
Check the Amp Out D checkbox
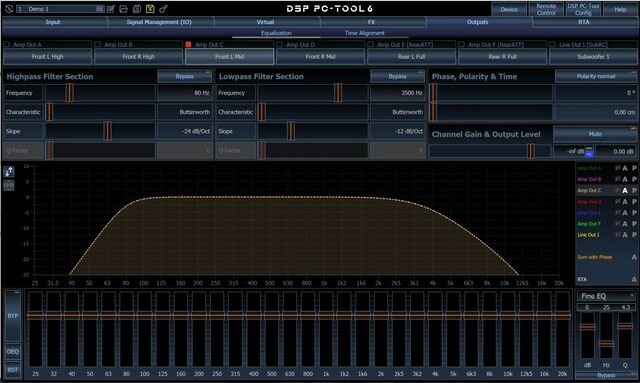(280, 44)
